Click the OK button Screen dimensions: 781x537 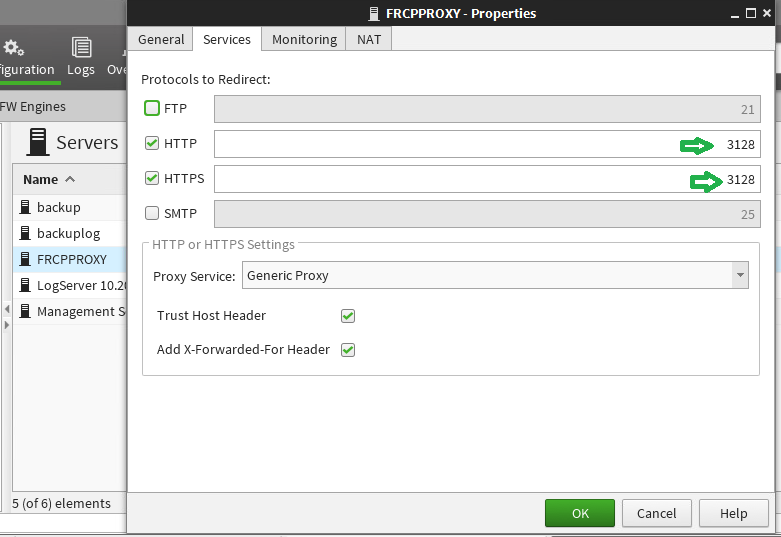(580, 513)
